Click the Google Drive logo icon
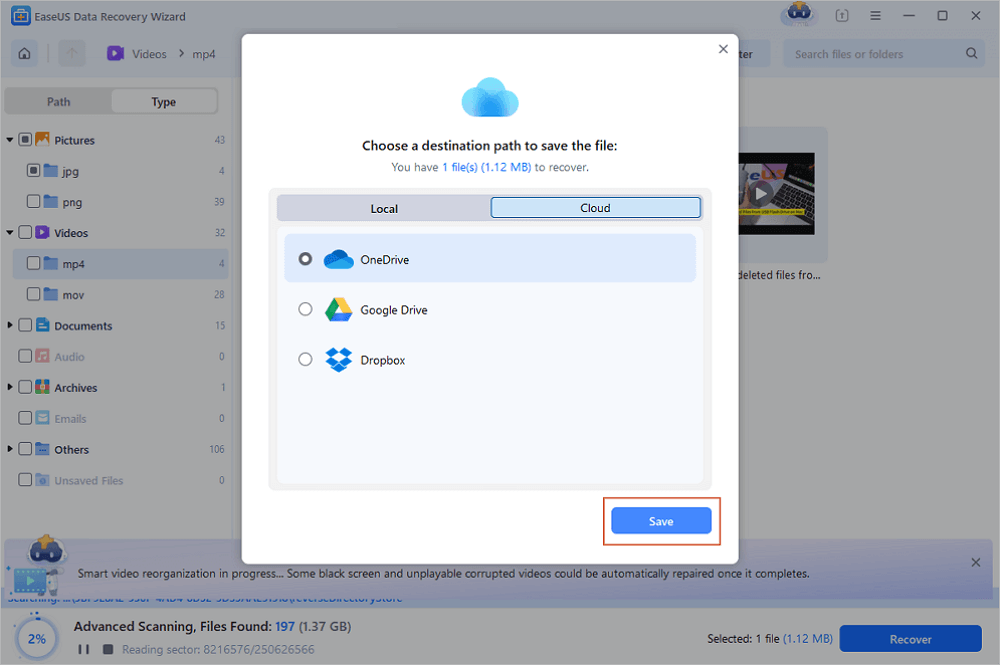 click(339, 310)
